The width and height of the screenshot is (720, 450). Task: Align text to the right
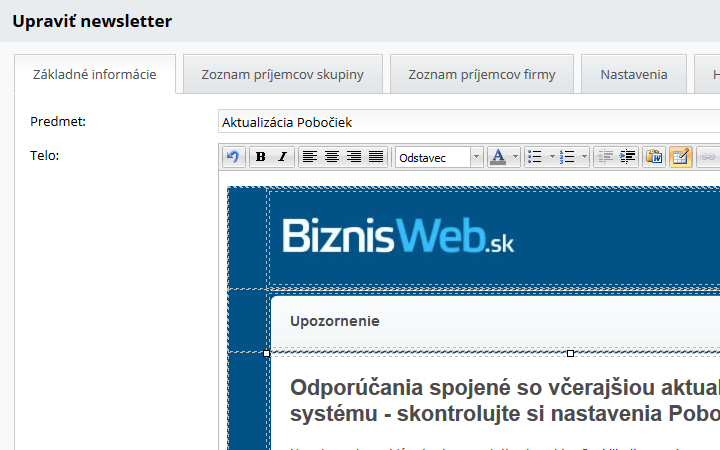coord(354,157)
